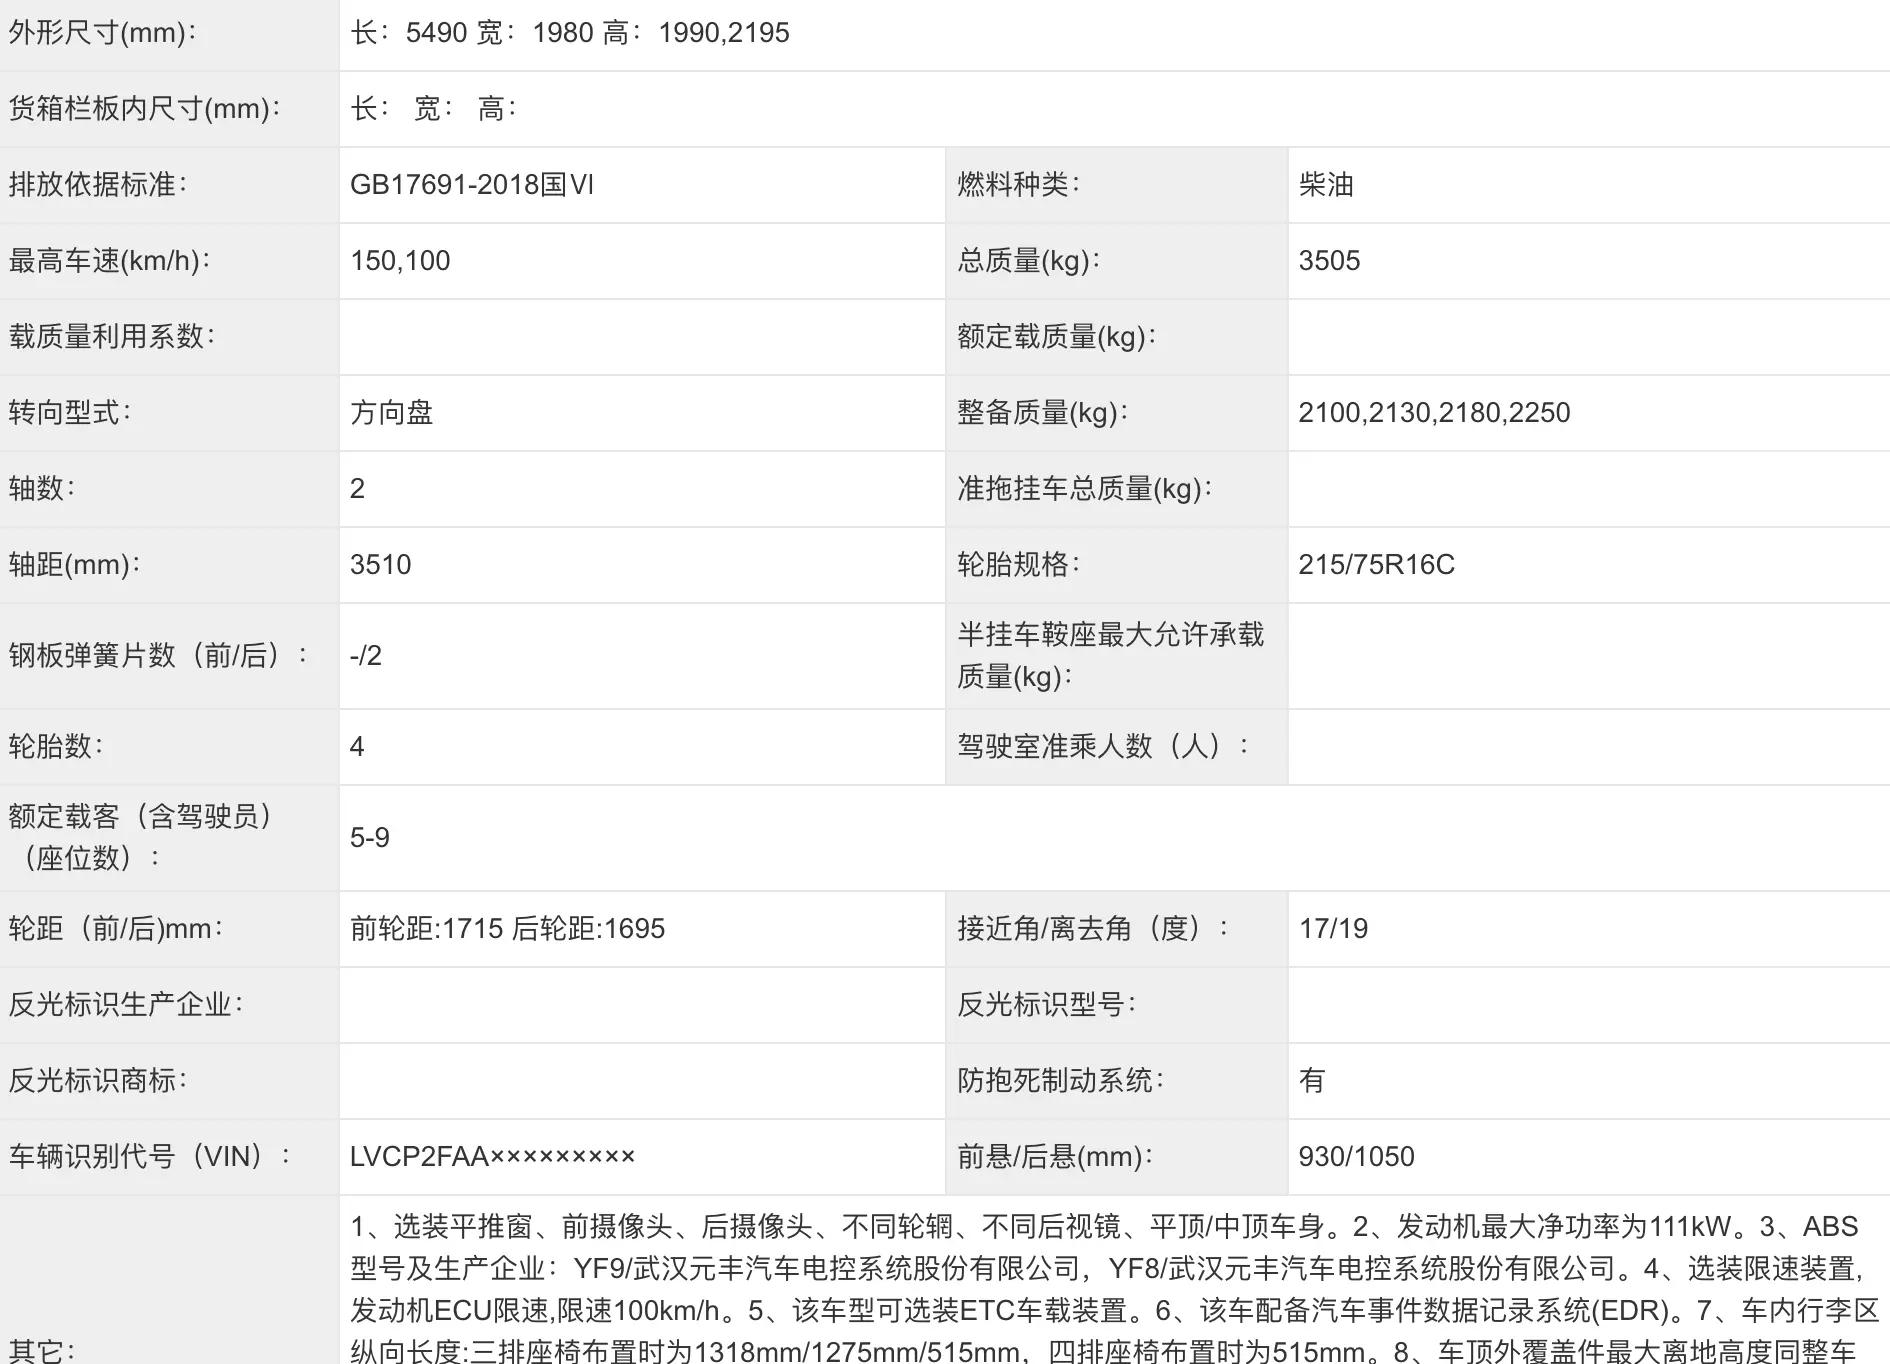The width and height of the screenshot is (1890, 1364).
Task: Select the wheelbase value 3510
Action: coord(381,565)
